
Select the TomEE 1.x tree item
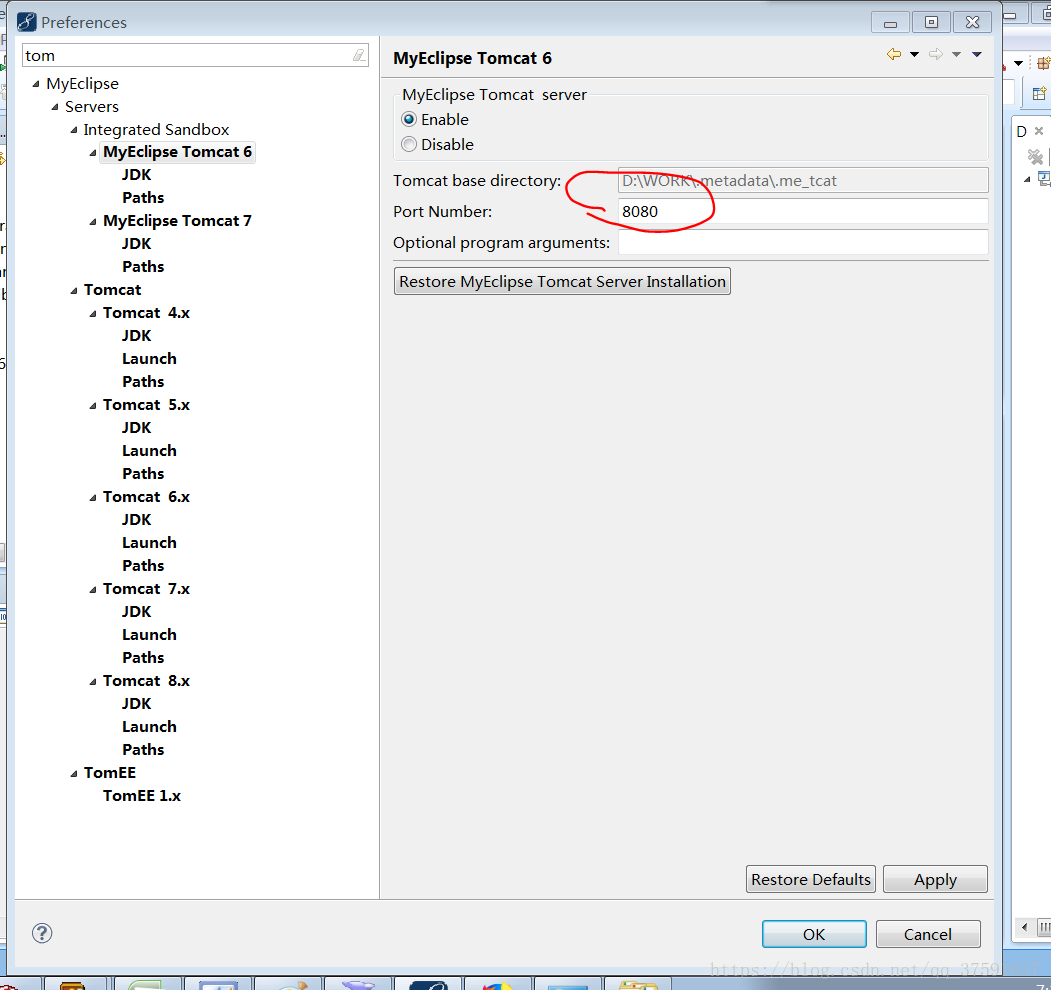pos(141,796)
